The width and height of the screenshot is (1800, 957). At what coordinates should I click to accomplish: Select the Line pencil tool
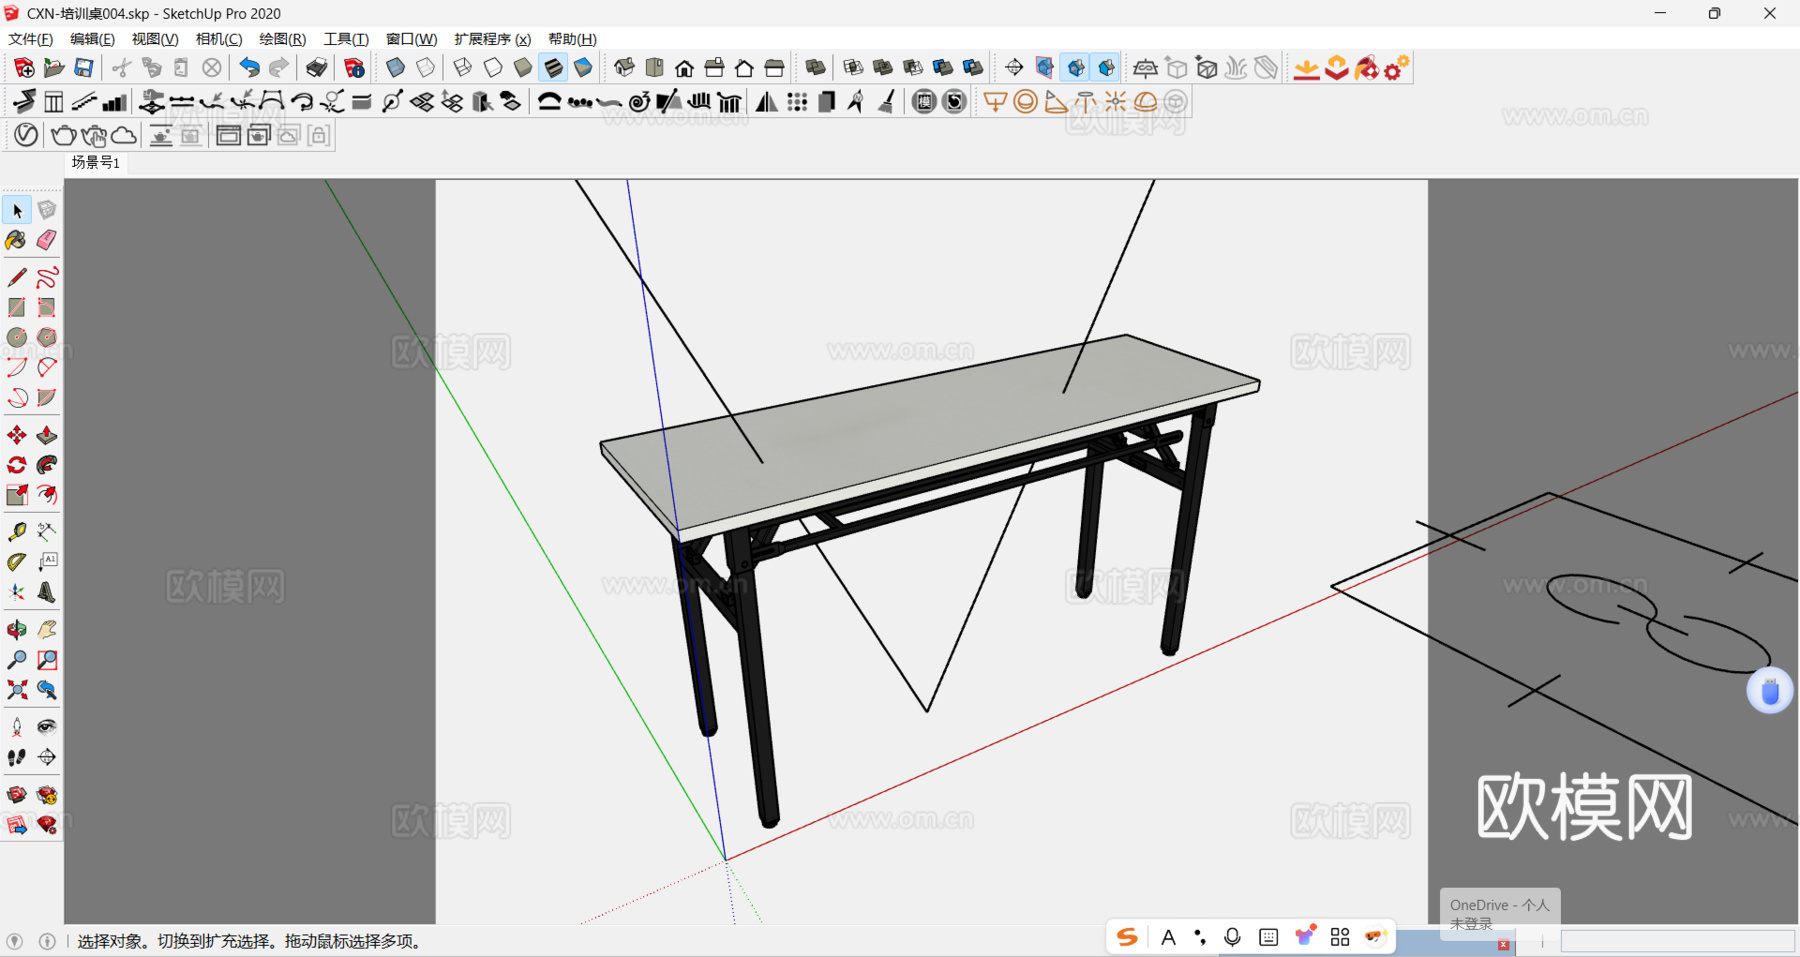pos(17,277)
